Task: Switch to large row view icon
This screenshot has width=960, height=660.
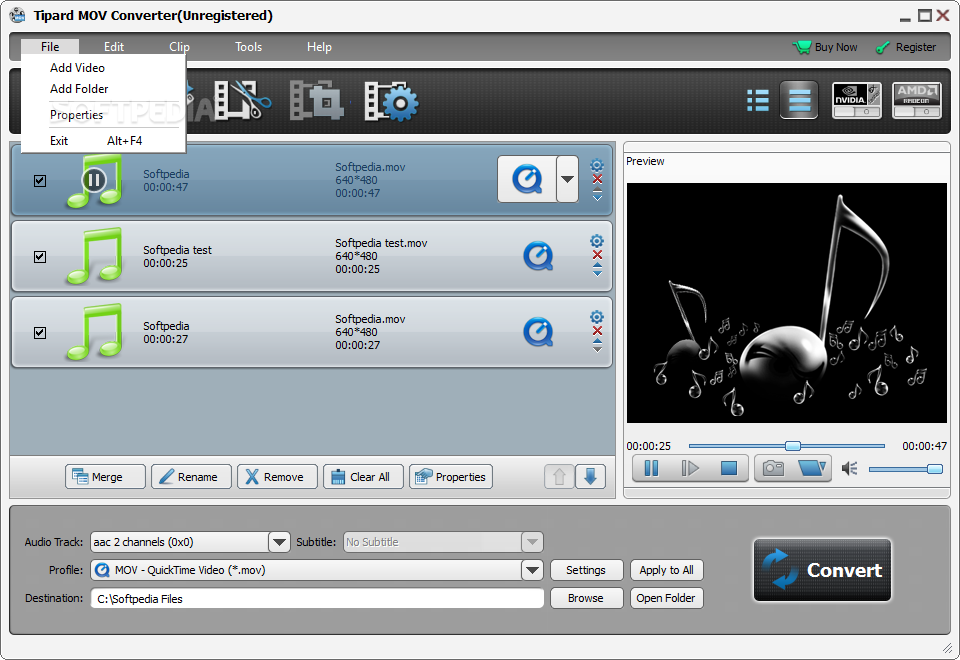Action: tap(799, 100)
